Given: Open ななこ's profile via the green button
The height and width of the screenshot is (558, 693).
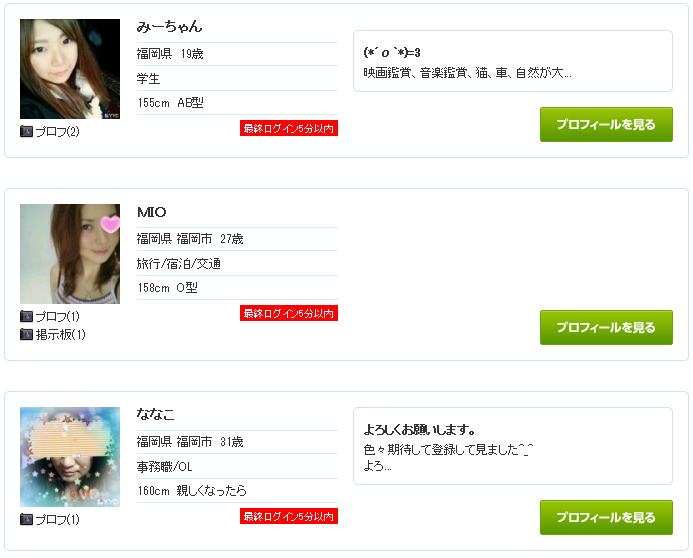Looking at the screenshot, I should (x=606, y=517).
